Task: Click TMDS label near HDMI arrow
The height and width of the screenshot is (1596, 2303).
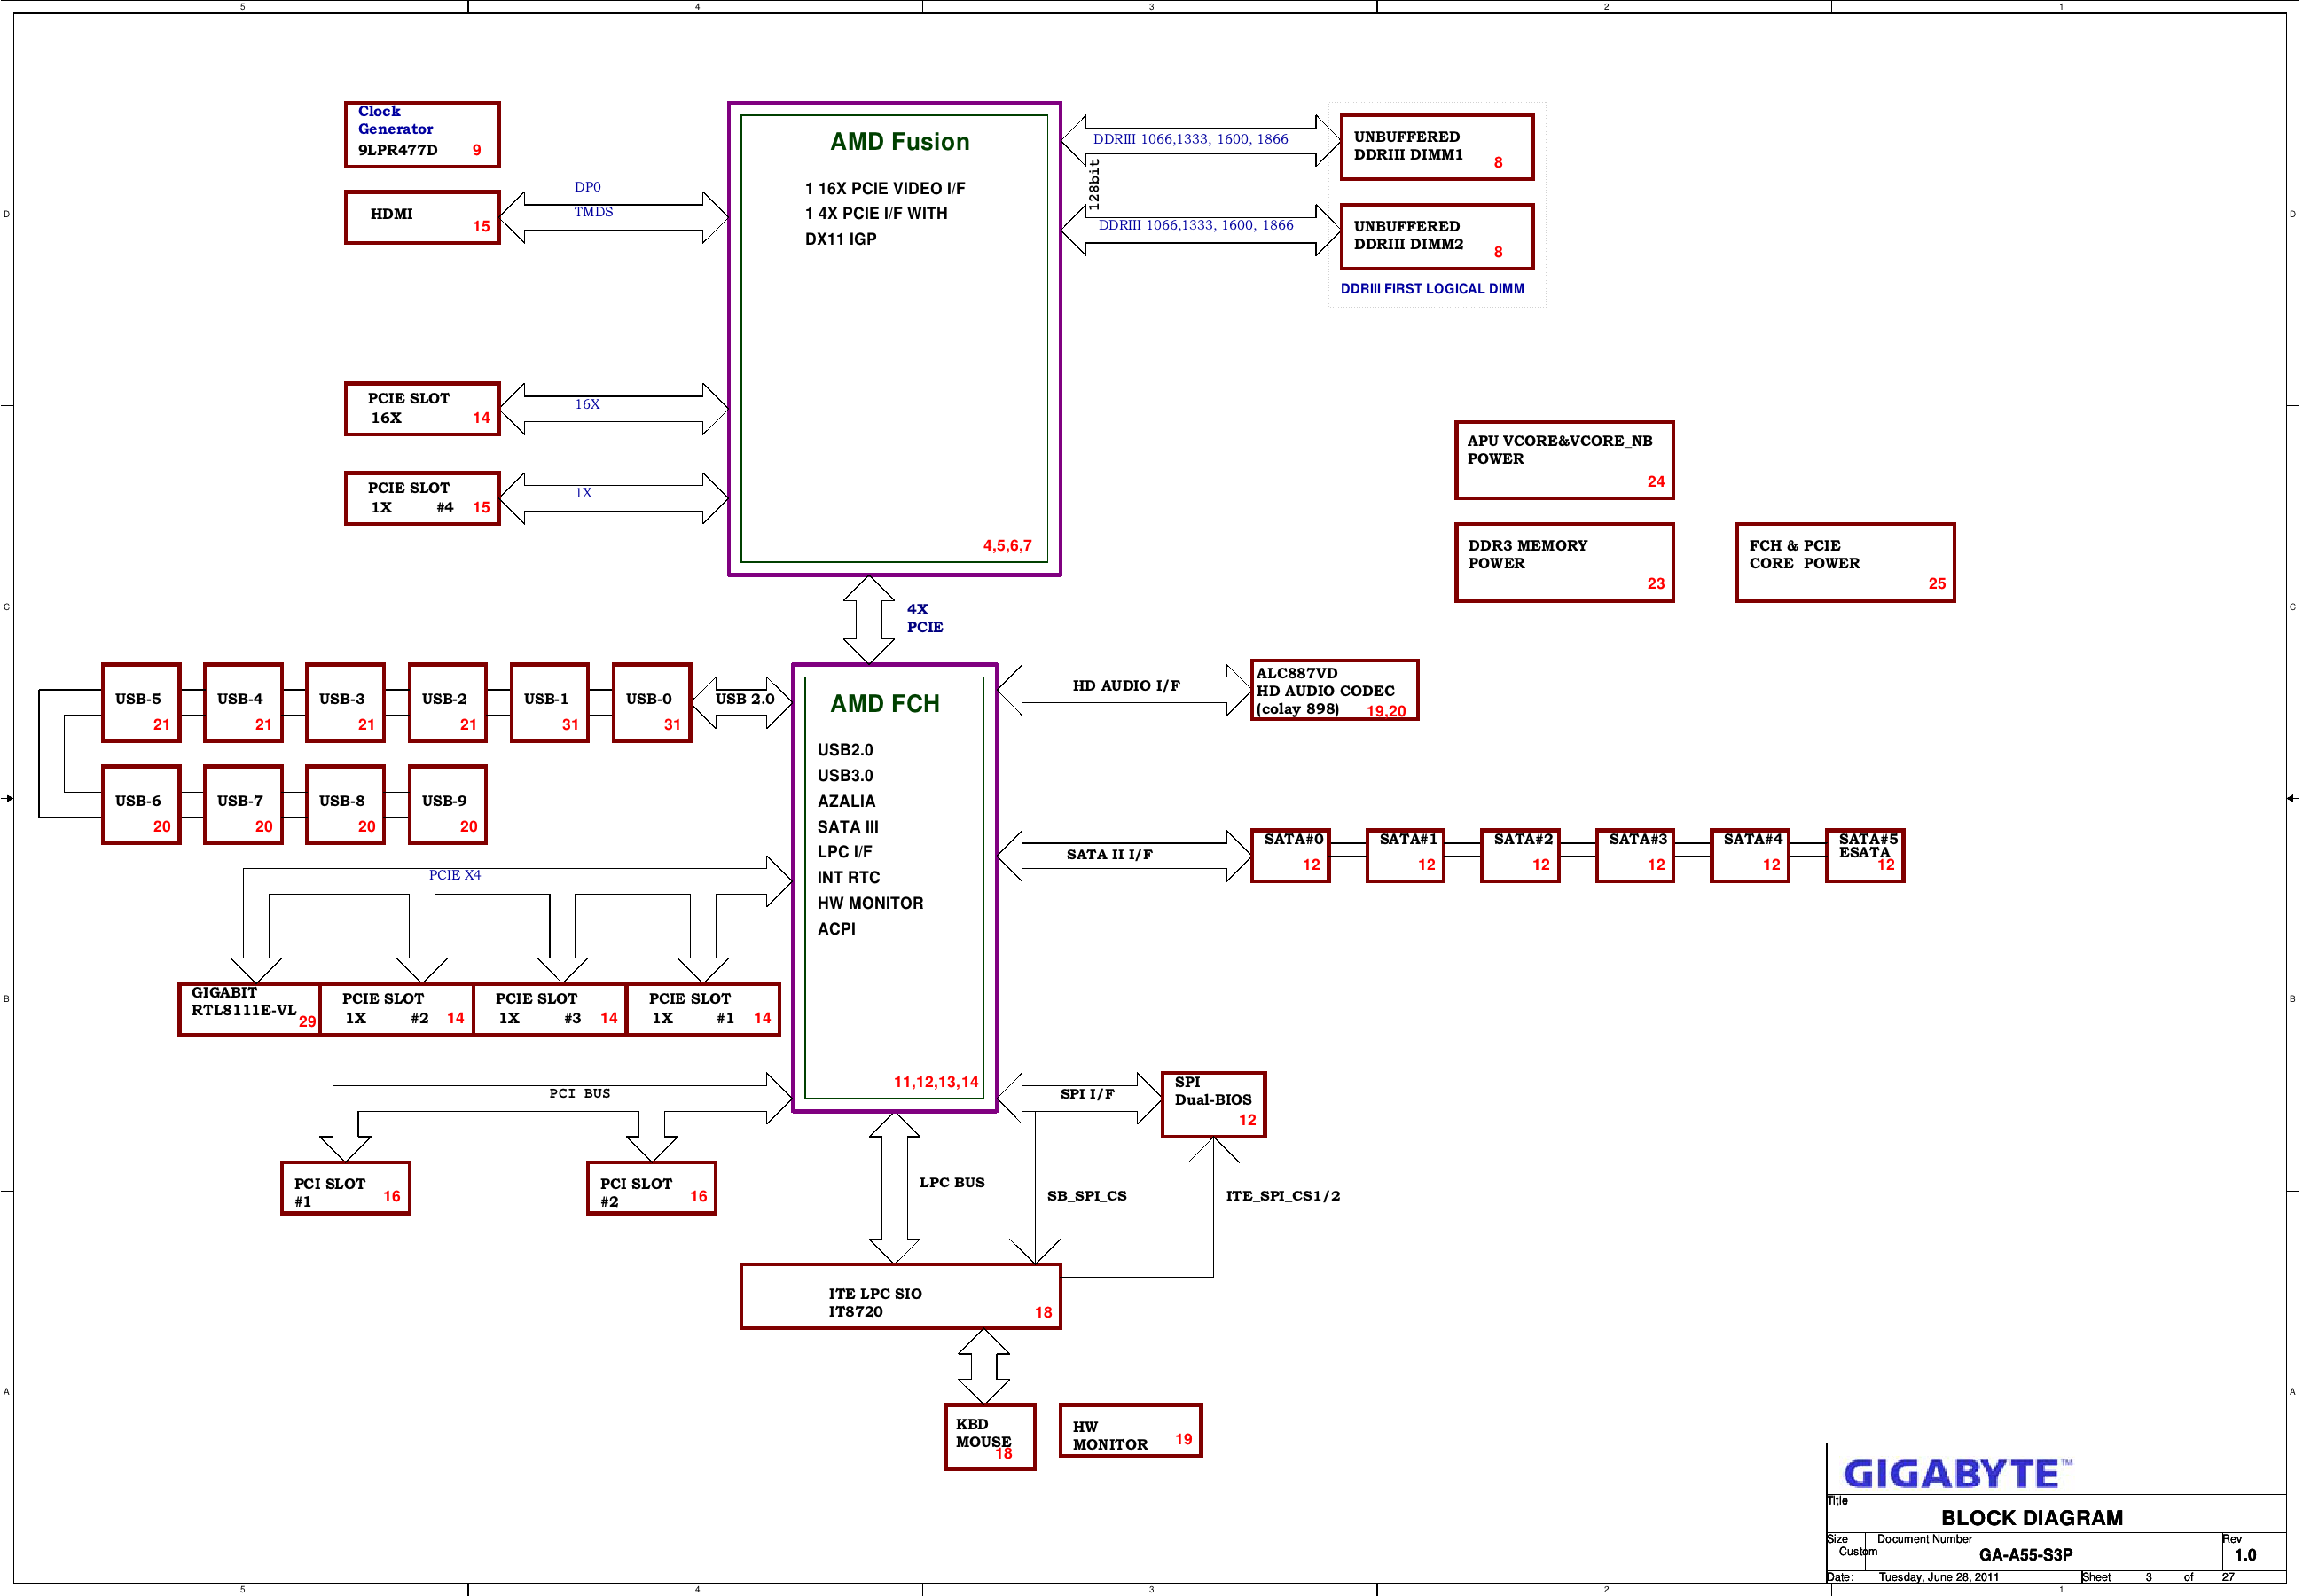Action: point(594,212)
